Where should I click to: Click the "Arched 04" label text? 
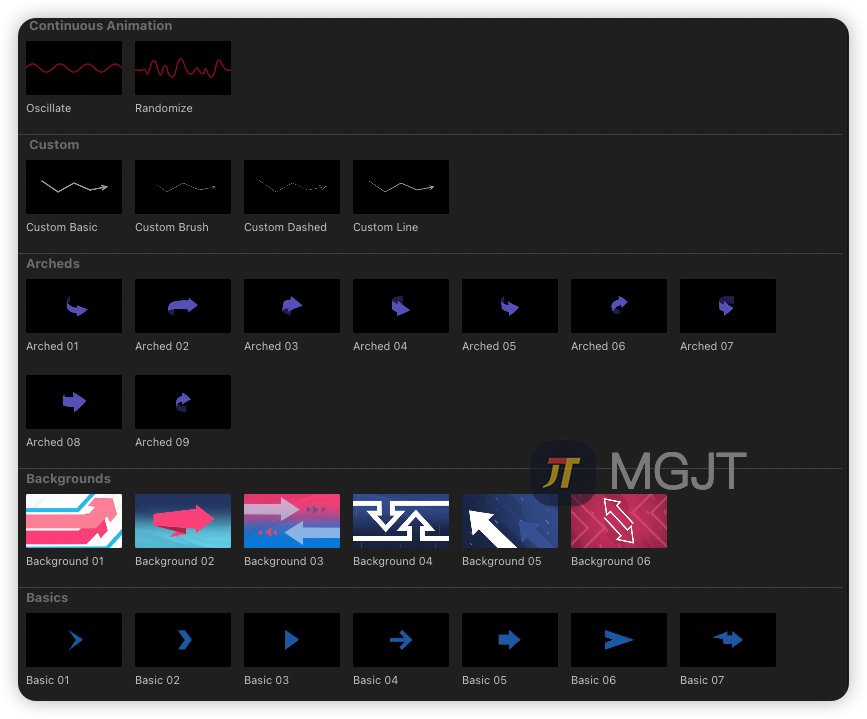point(380,346)
